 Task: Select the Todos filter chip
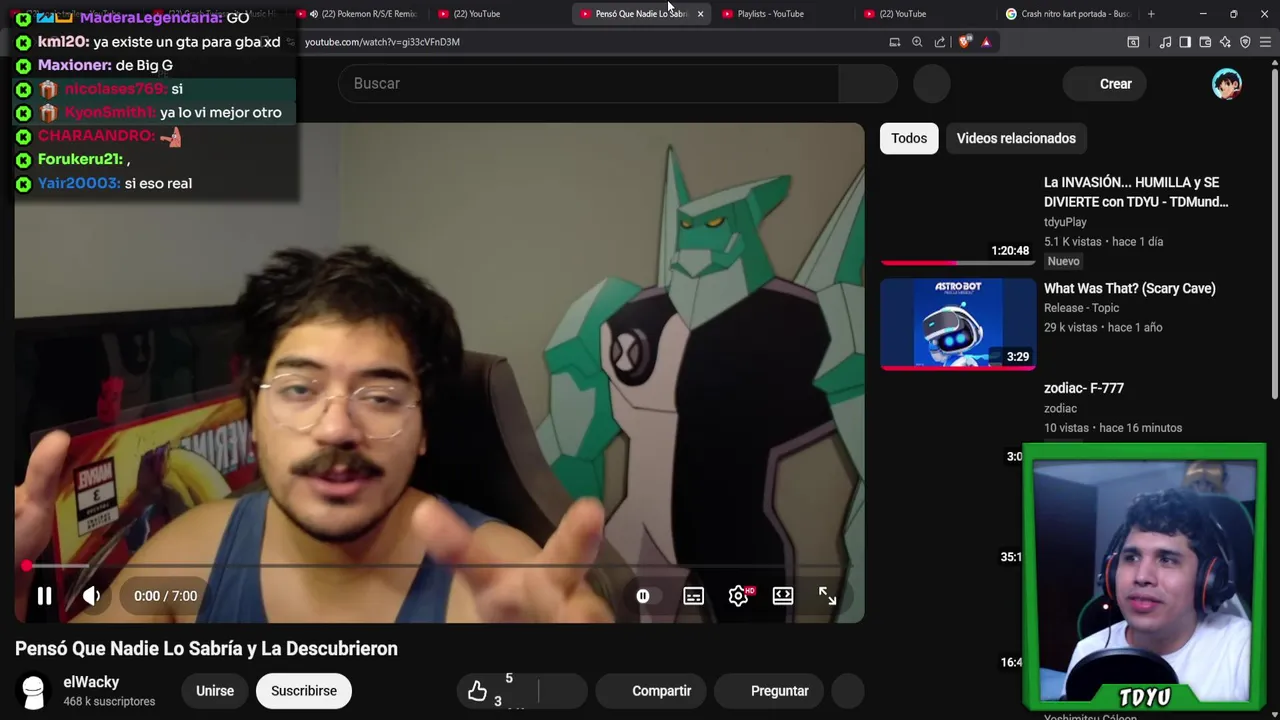tap(909, 138)
